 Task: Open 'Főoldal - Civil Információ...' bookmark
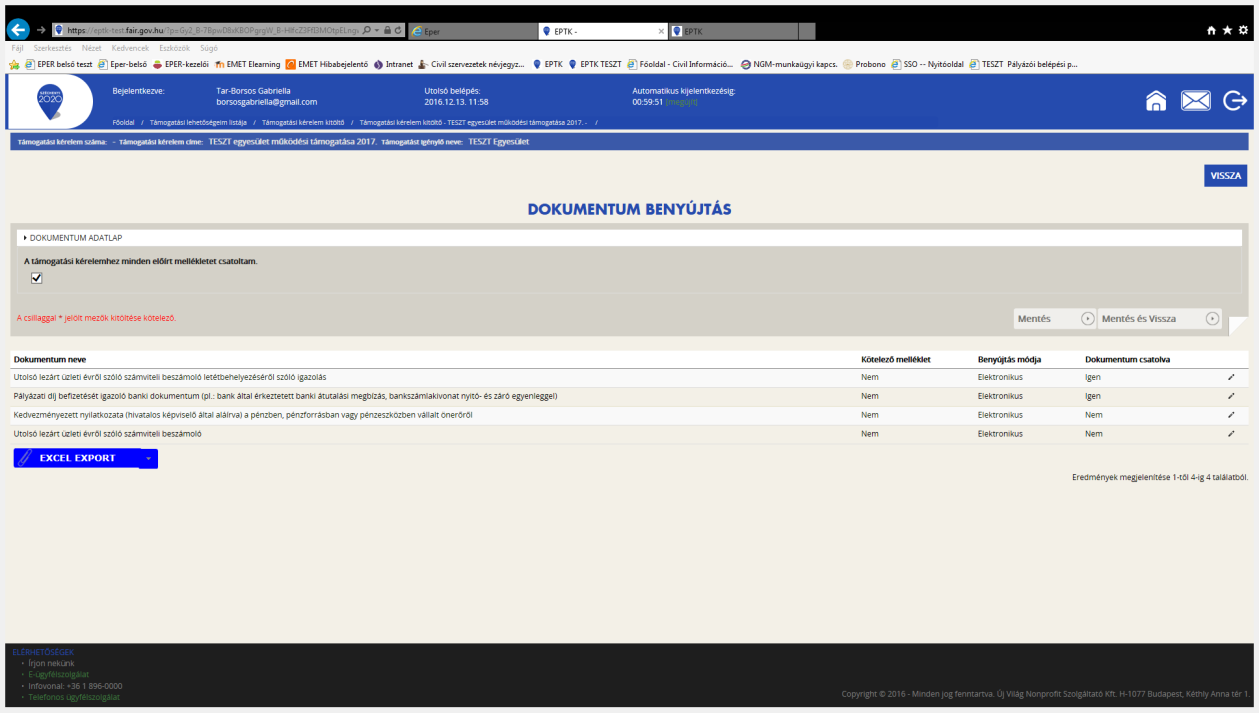pos(681,64)
